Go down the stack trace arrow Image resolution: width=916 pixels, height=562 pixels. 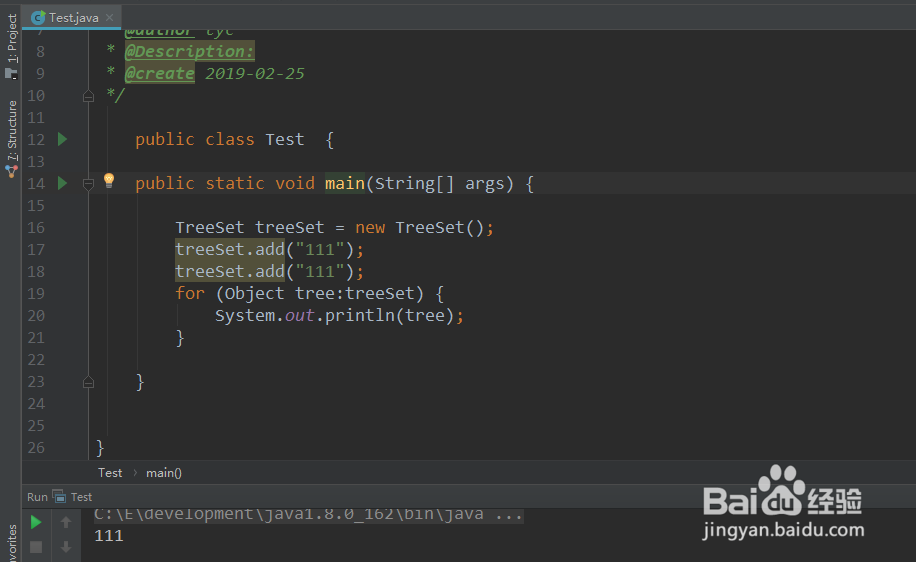click(x=66, y=547)
